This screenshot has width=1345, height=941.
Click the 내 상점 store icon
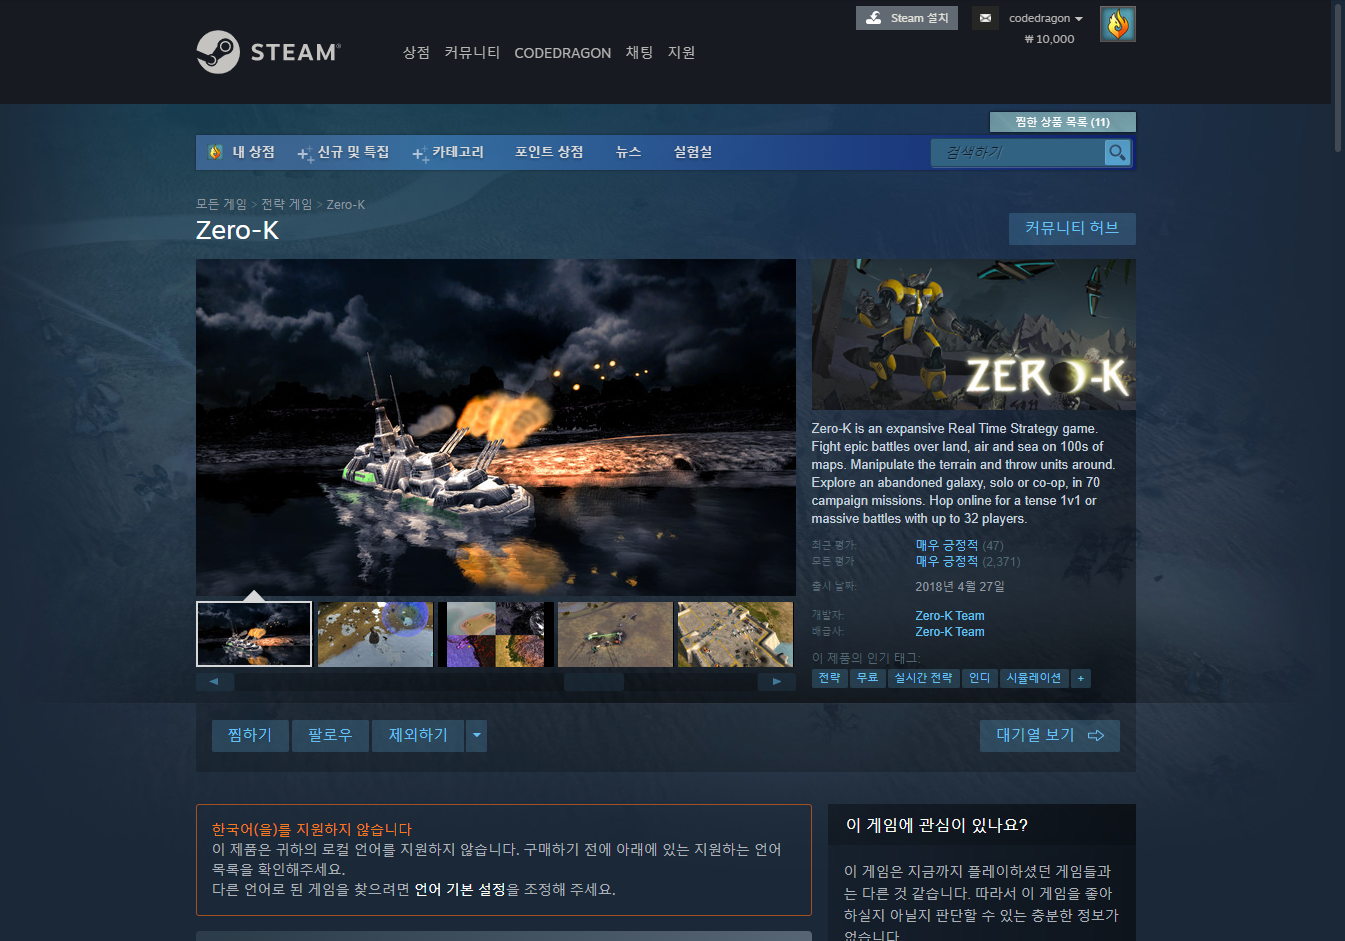click(214, 152)
